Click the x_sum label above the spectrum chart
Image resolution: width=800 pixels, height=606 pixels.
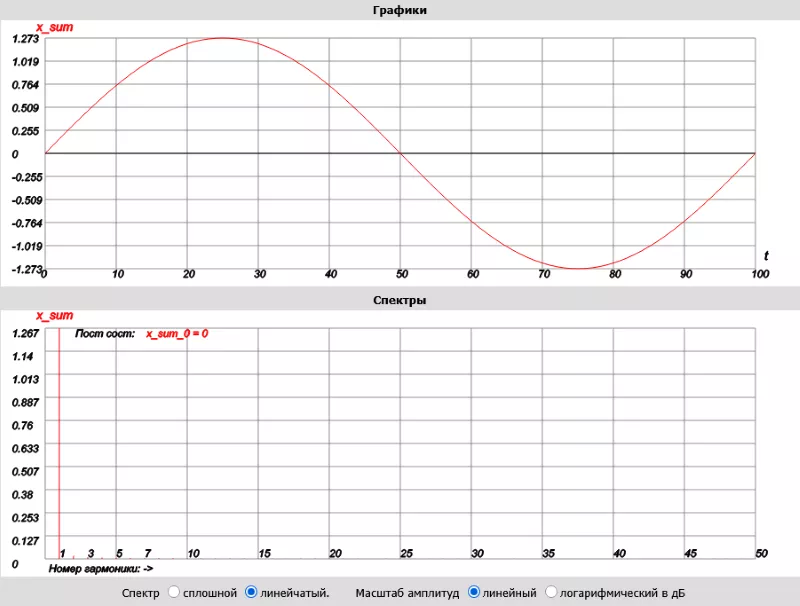pos(55,316)
